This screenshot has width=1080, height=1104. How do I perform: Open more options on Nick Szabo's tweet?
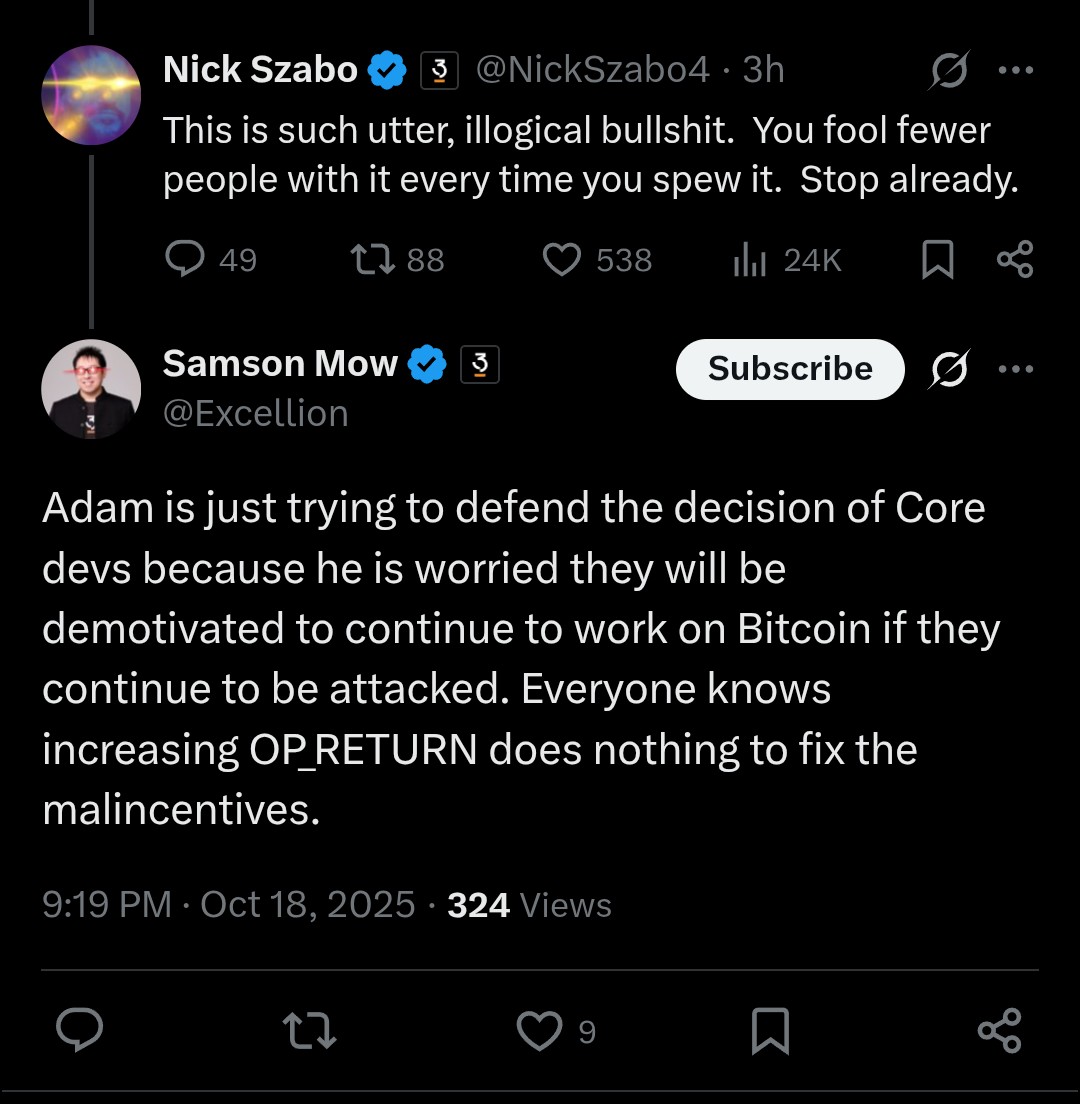(1015, 71)
